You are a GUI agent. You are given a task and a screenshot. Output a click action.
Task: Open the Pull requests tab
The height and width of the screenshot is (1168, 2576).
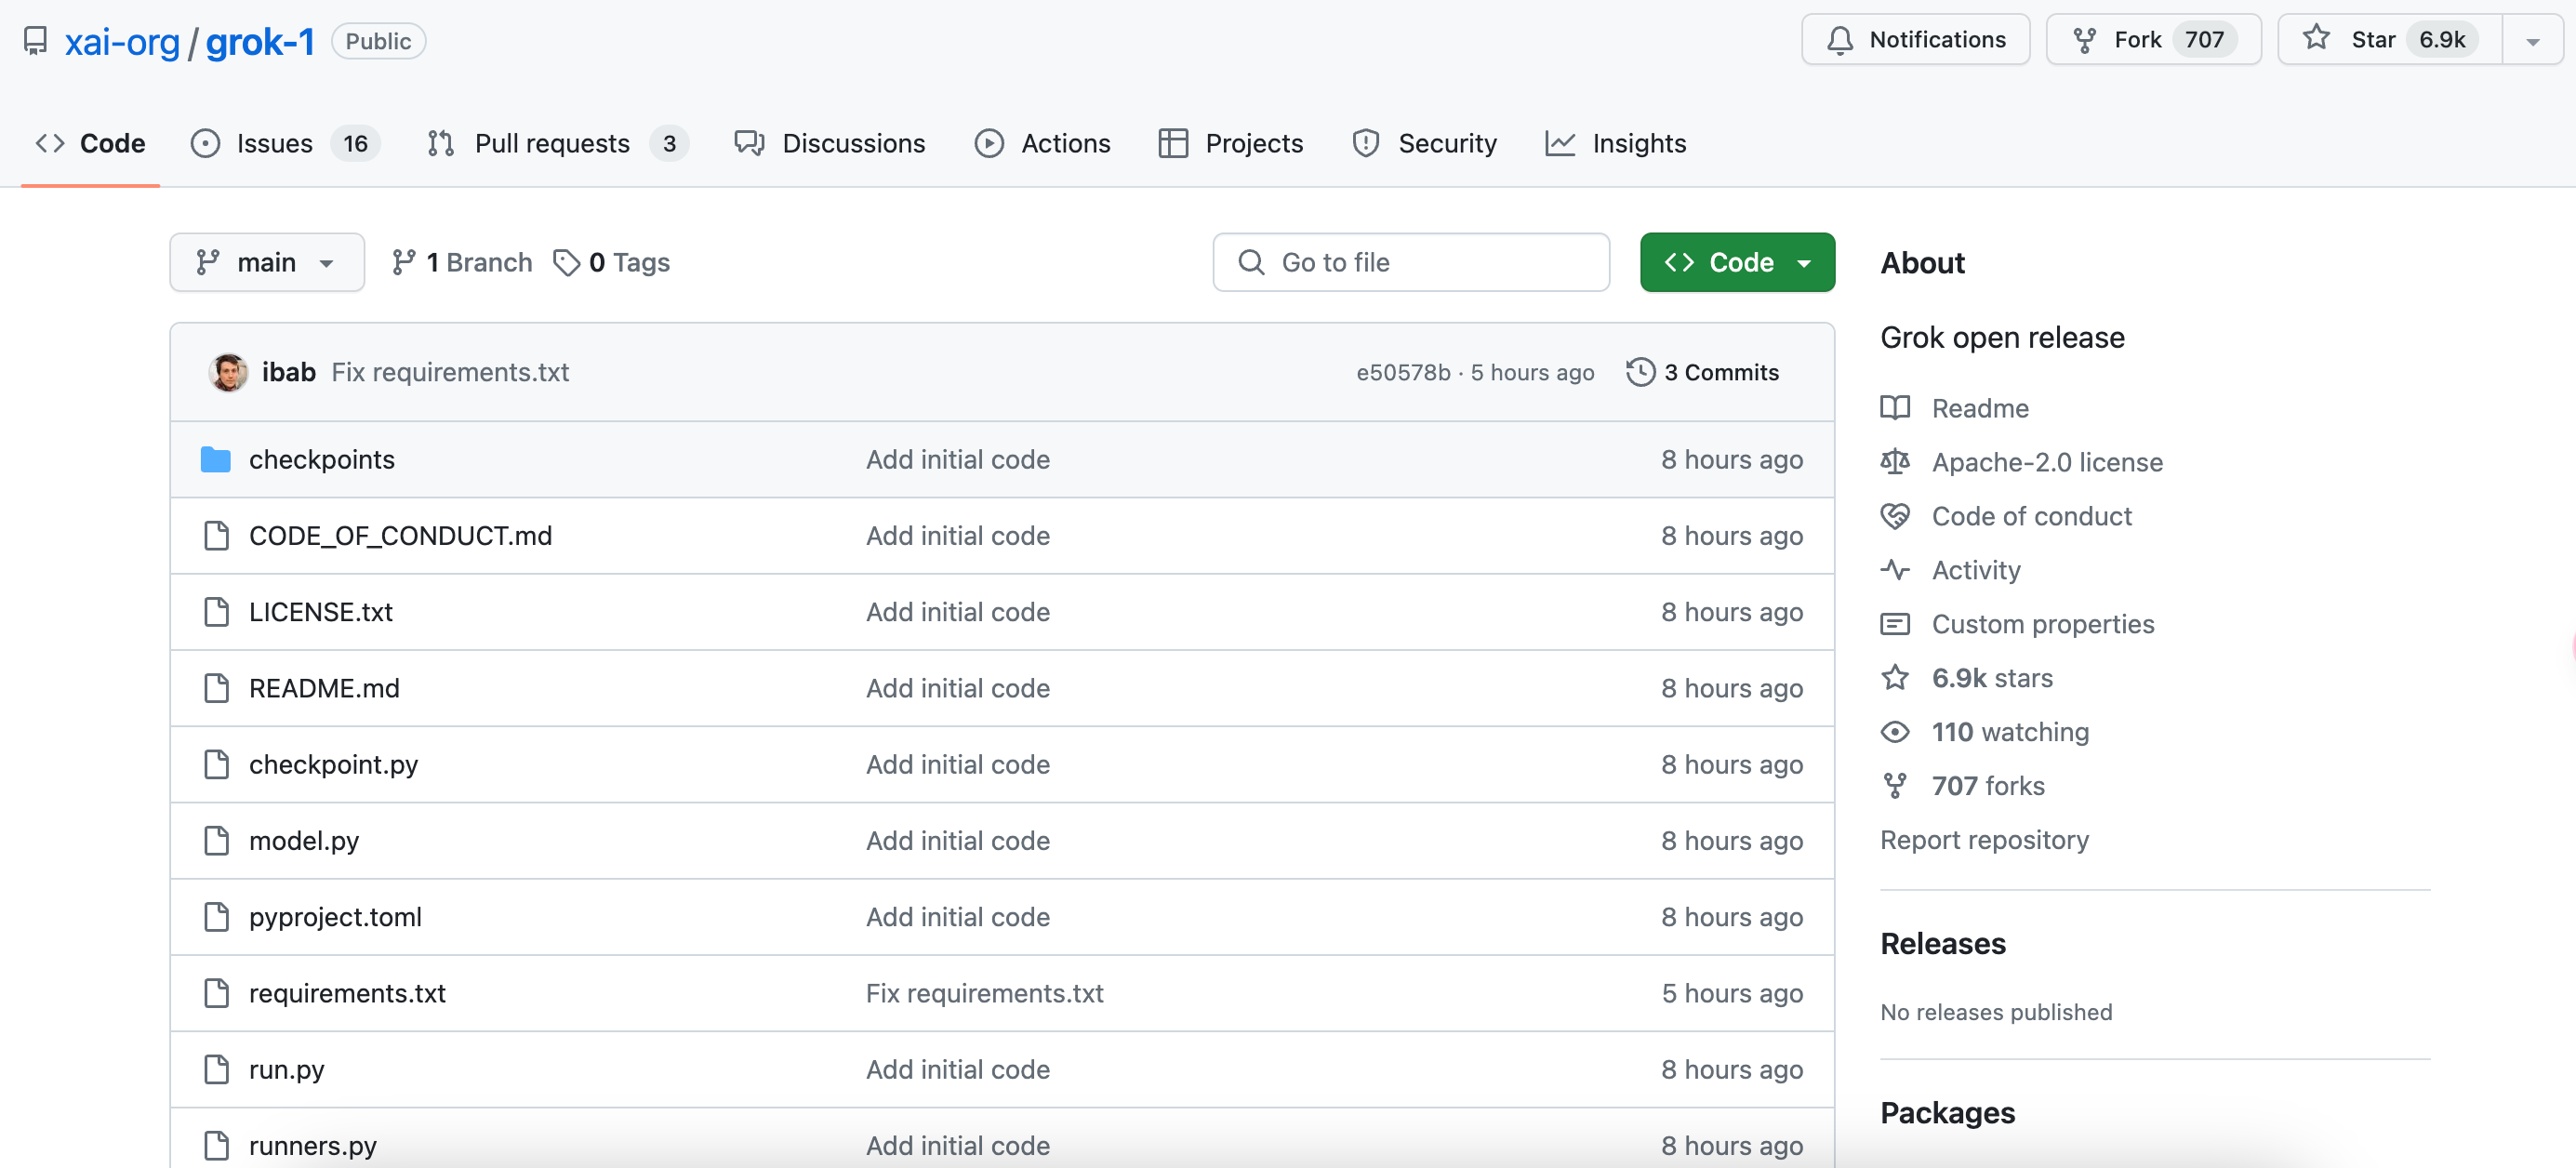557,143
